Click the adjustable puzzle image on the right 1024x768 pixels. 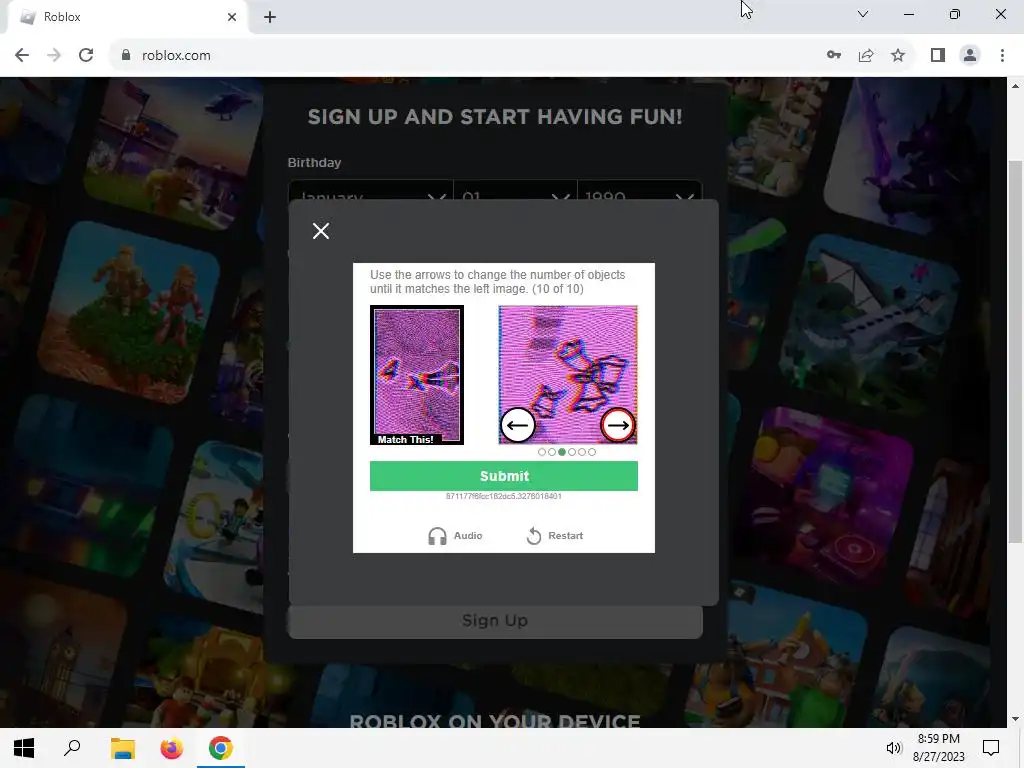[568, 375]
